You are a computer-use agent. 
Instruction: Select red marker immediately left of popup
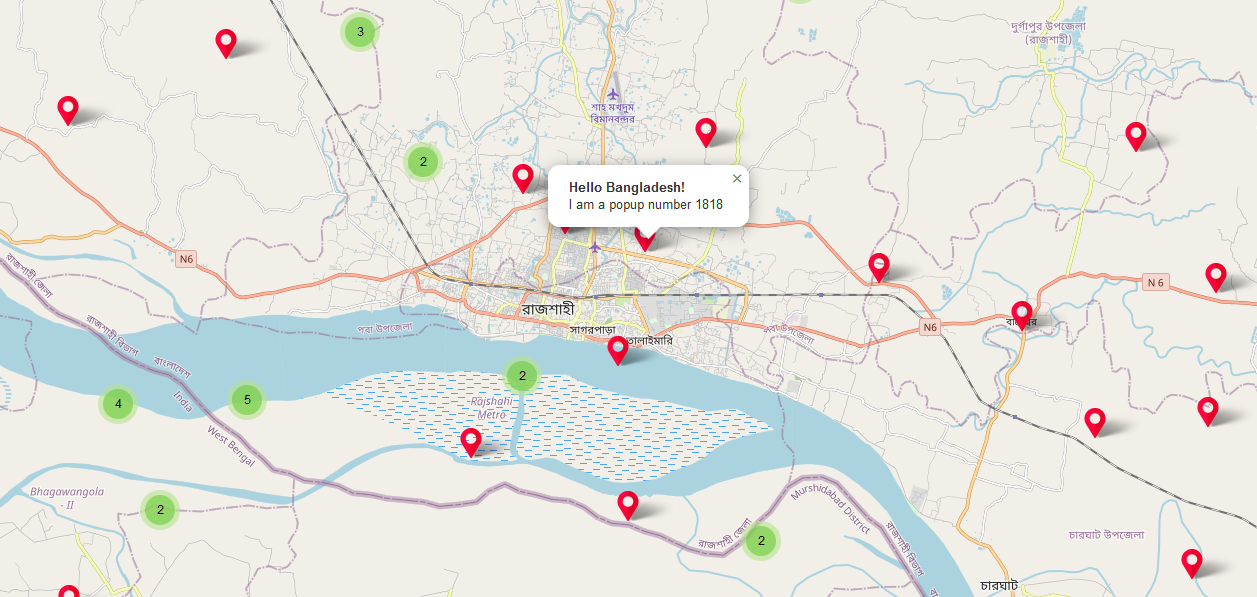523,178
